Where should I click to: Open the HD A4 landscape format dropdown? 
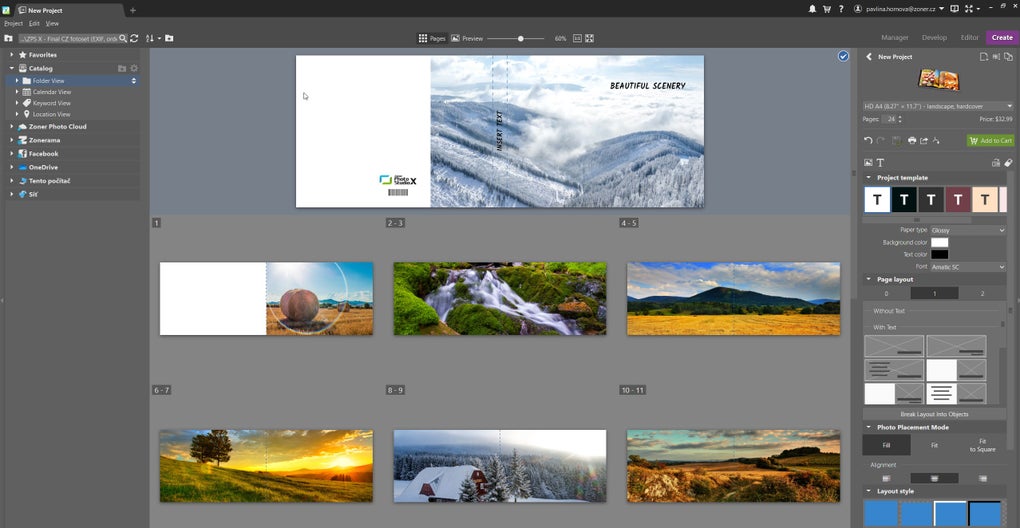point(938,106)
